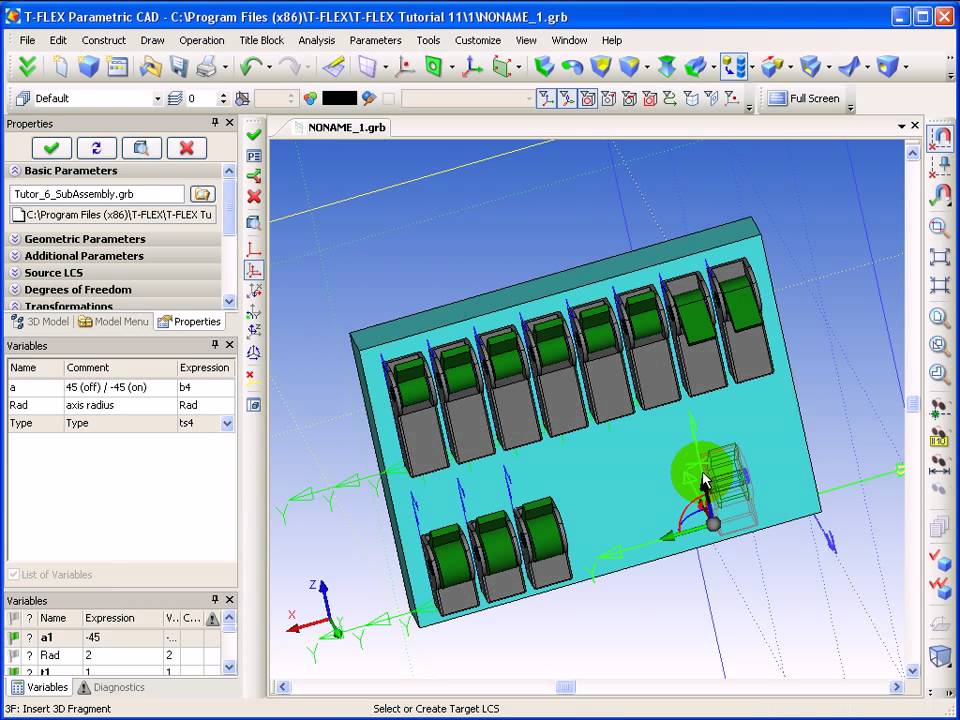Open file with the folder icon
This screenshot has width=960, height=720.
(150, 67)
